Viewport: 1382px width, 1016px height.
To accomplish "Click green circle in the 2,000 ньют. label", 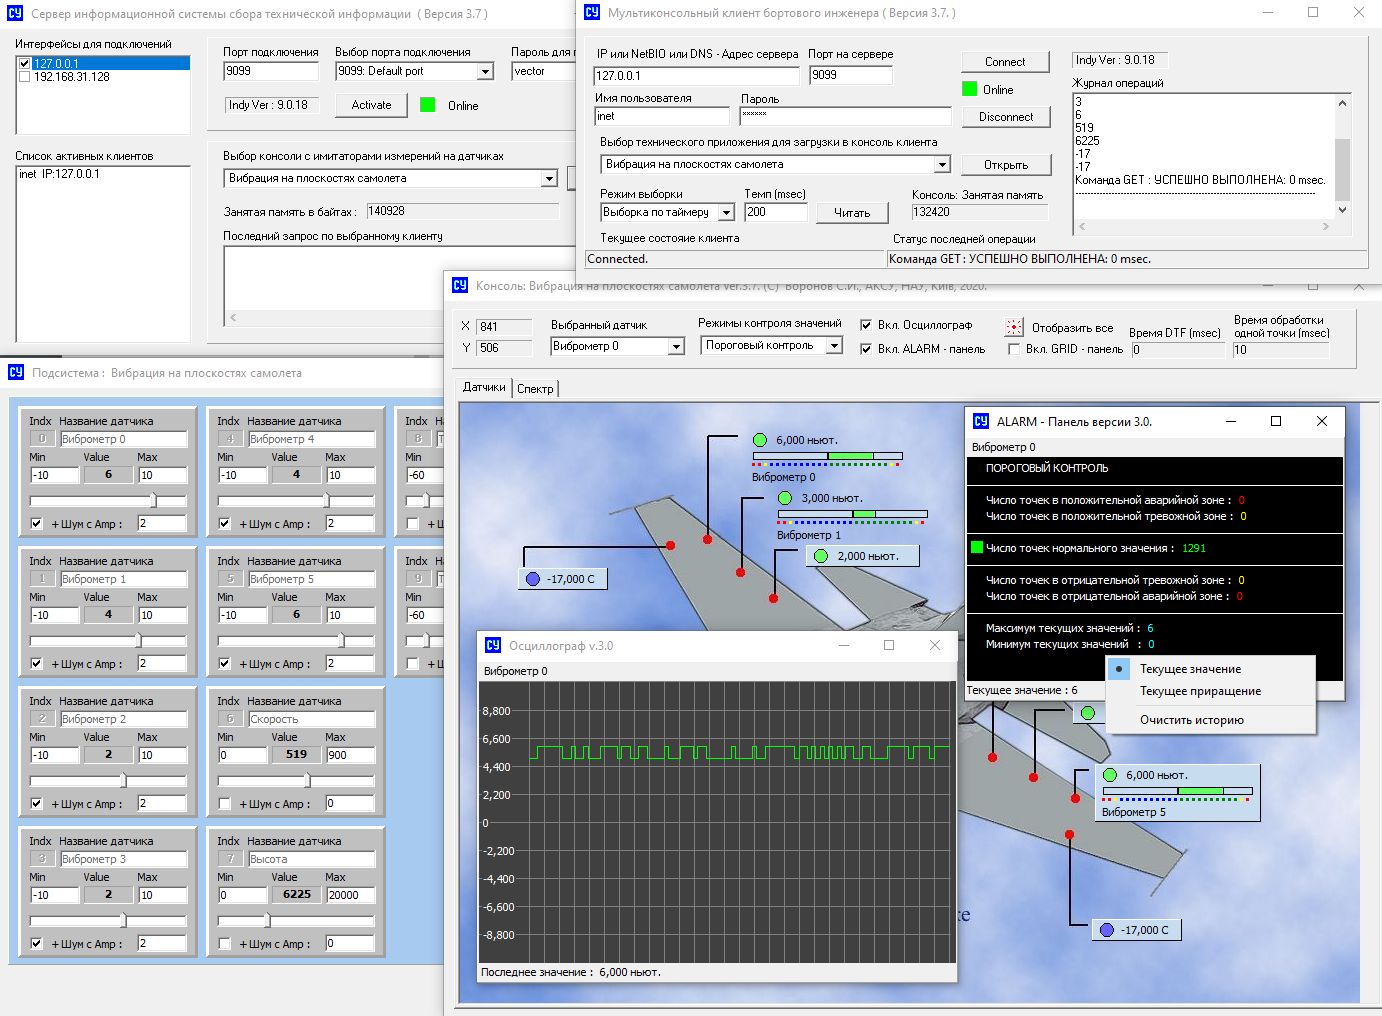I will (x=821, y=556).
